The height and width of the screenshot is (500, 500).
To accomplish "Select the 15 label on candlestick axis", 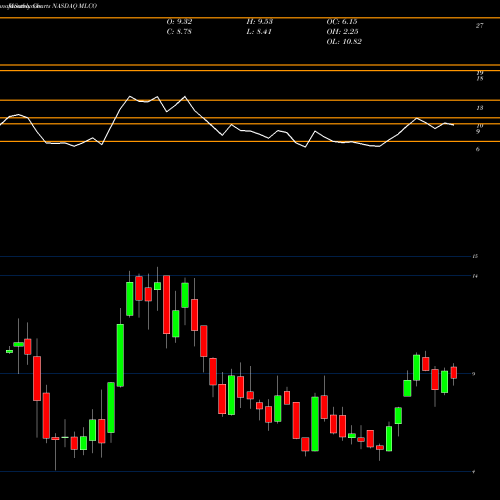I will [475, 256].
